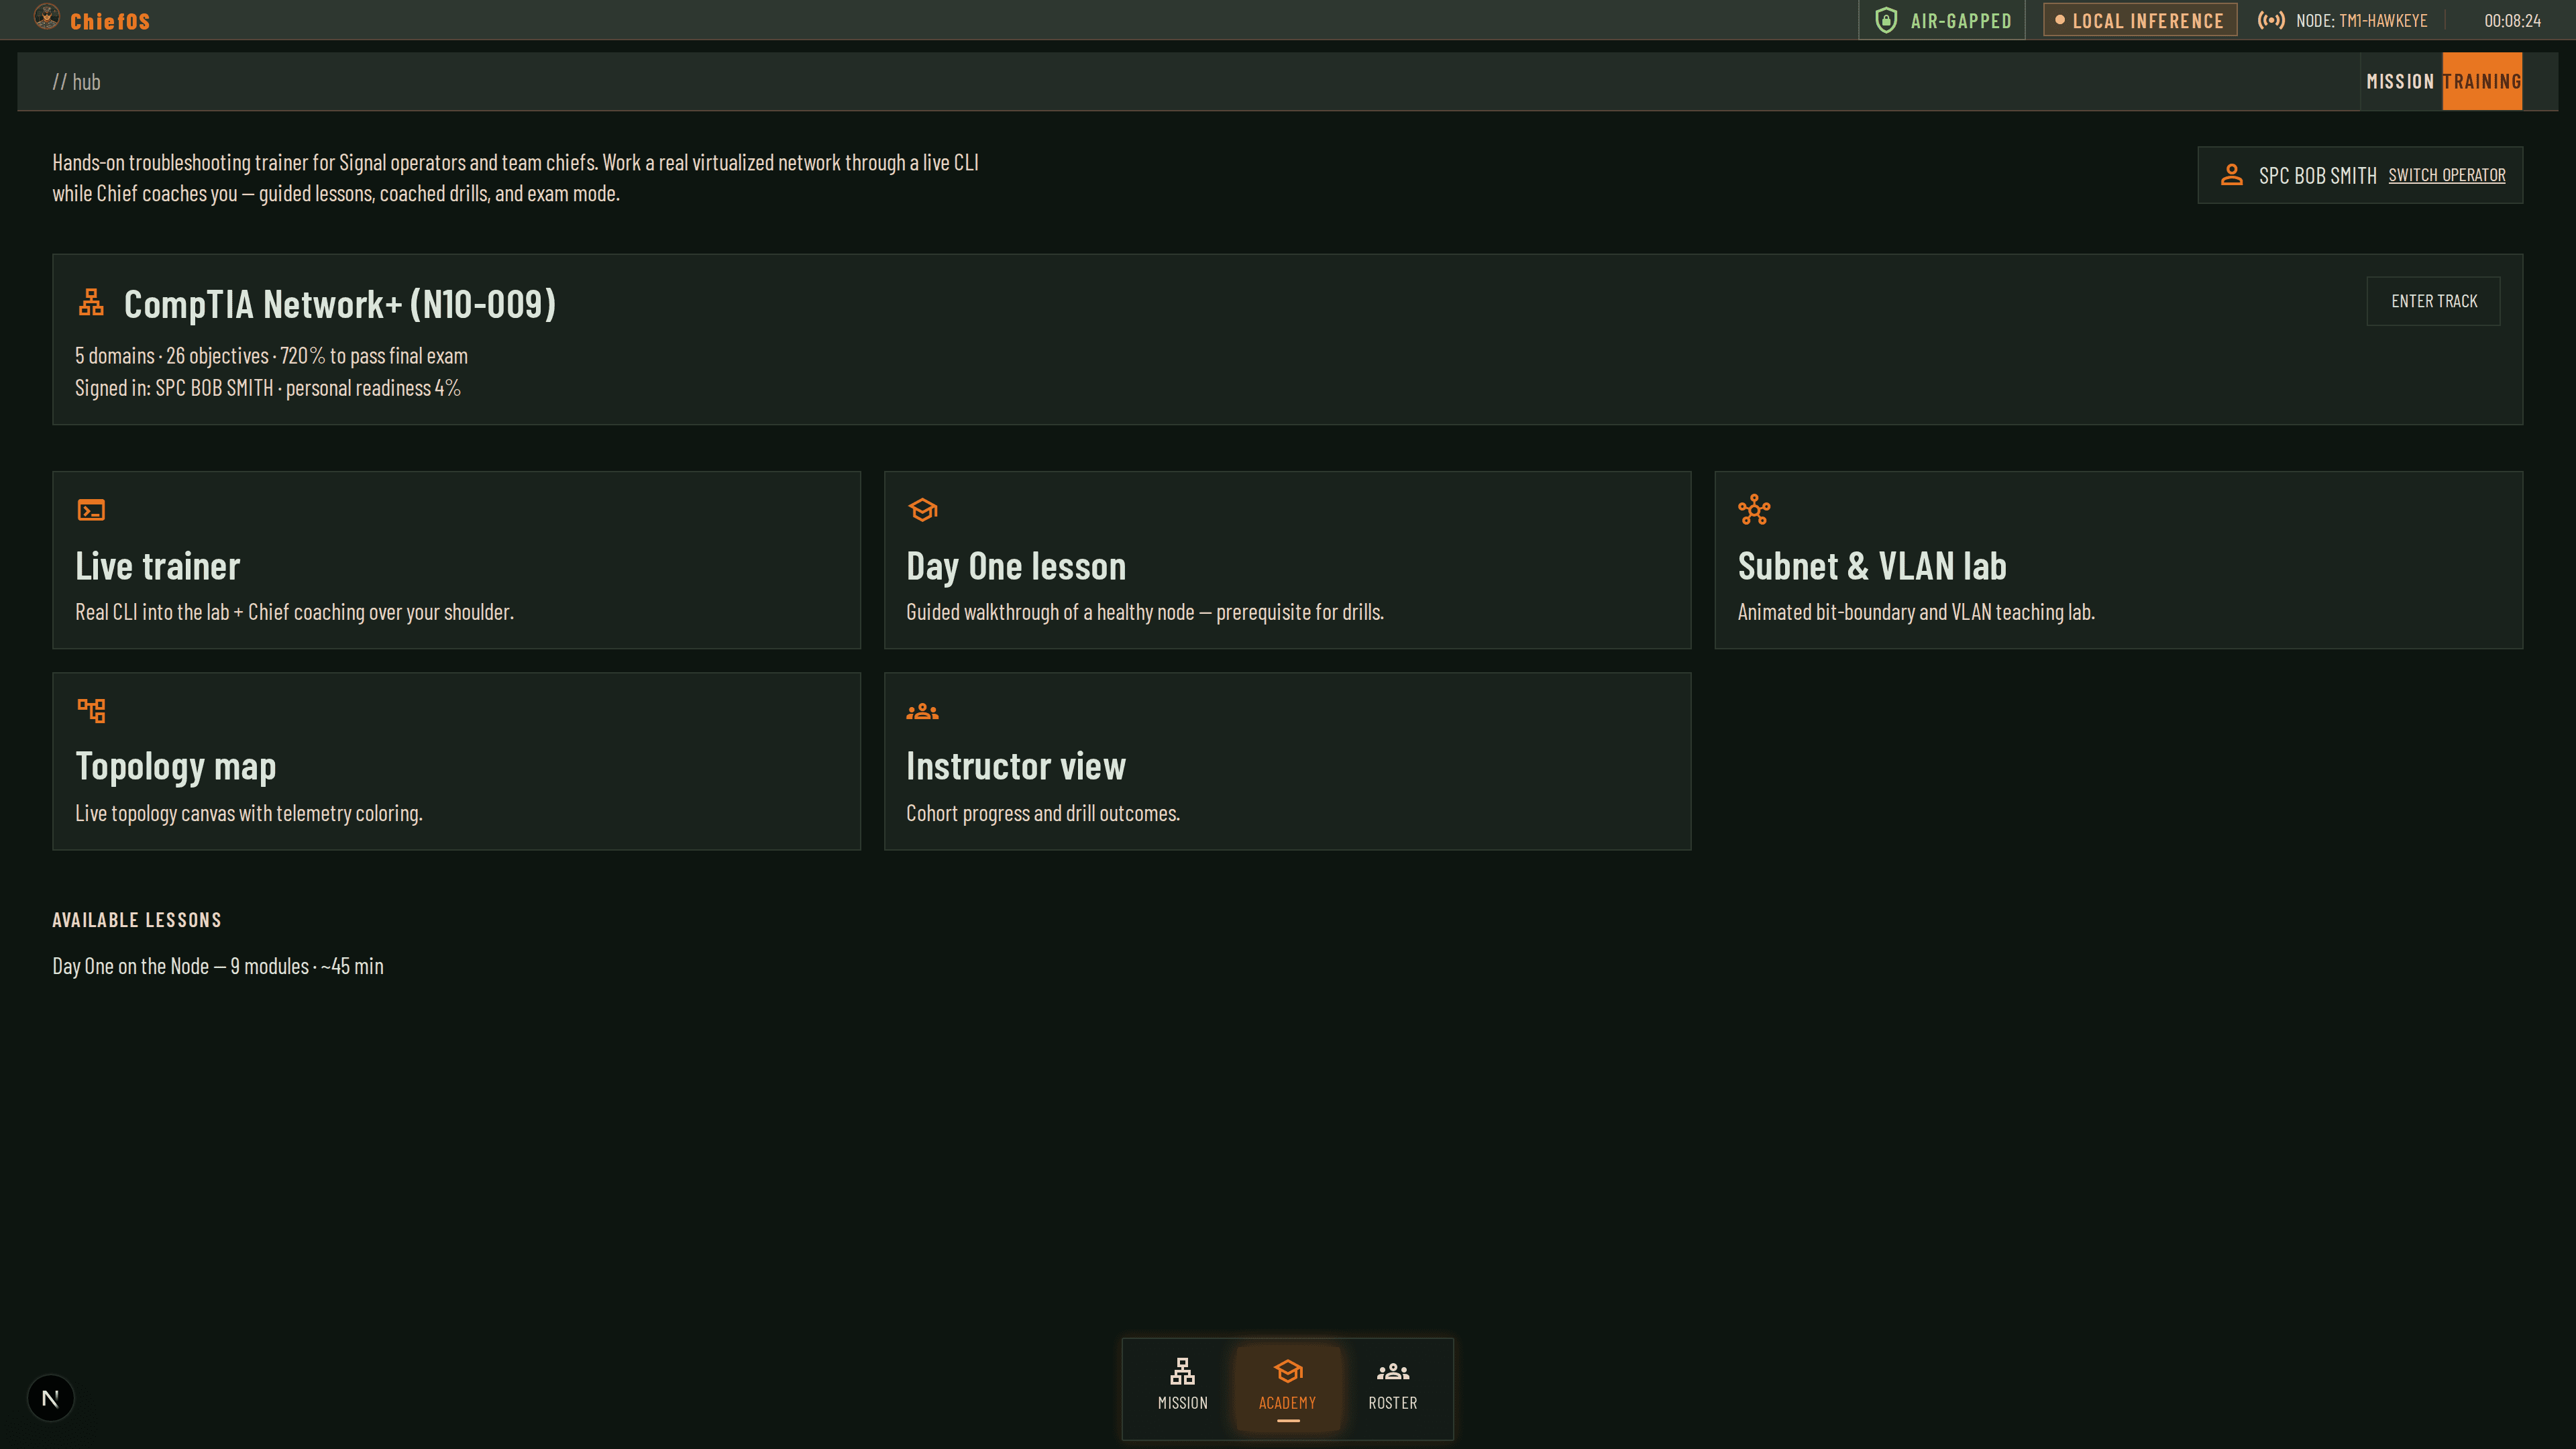Click the 5 domains · 26 objectives line
This screenshot has width=2576, height=1449.
pos(271,356)
